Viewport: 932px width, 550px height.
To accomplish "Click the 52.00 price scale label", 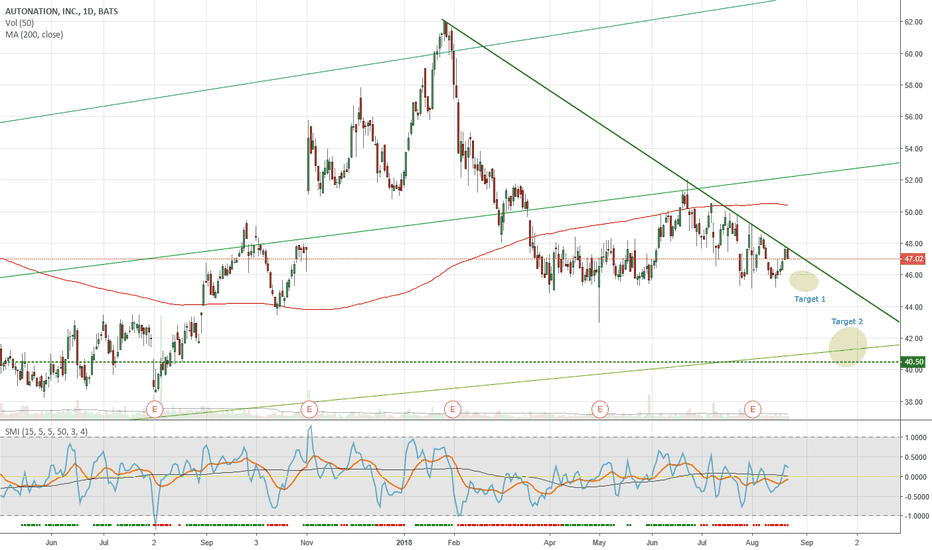I will [914, 180].
